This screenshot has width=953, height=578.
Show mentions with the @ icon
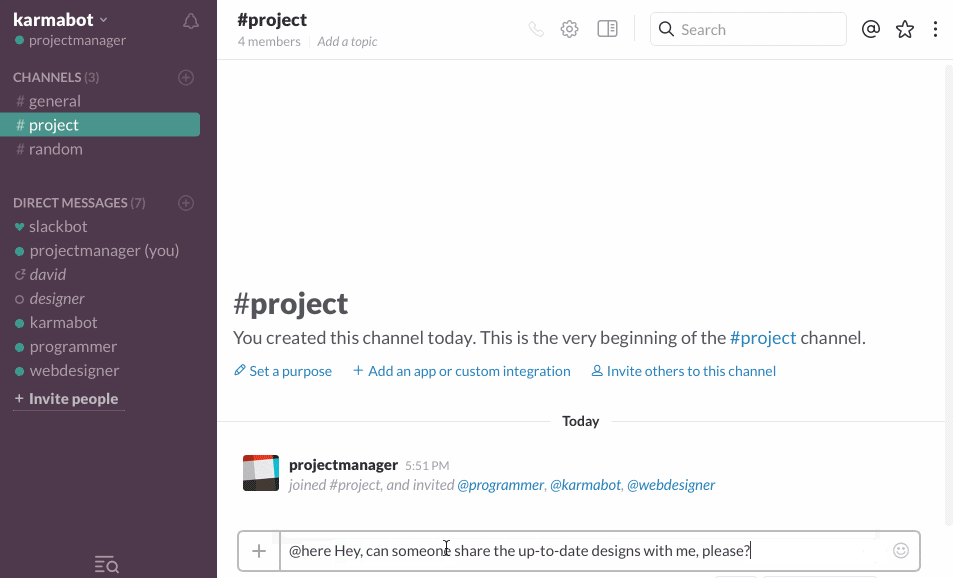pos(871,29)
